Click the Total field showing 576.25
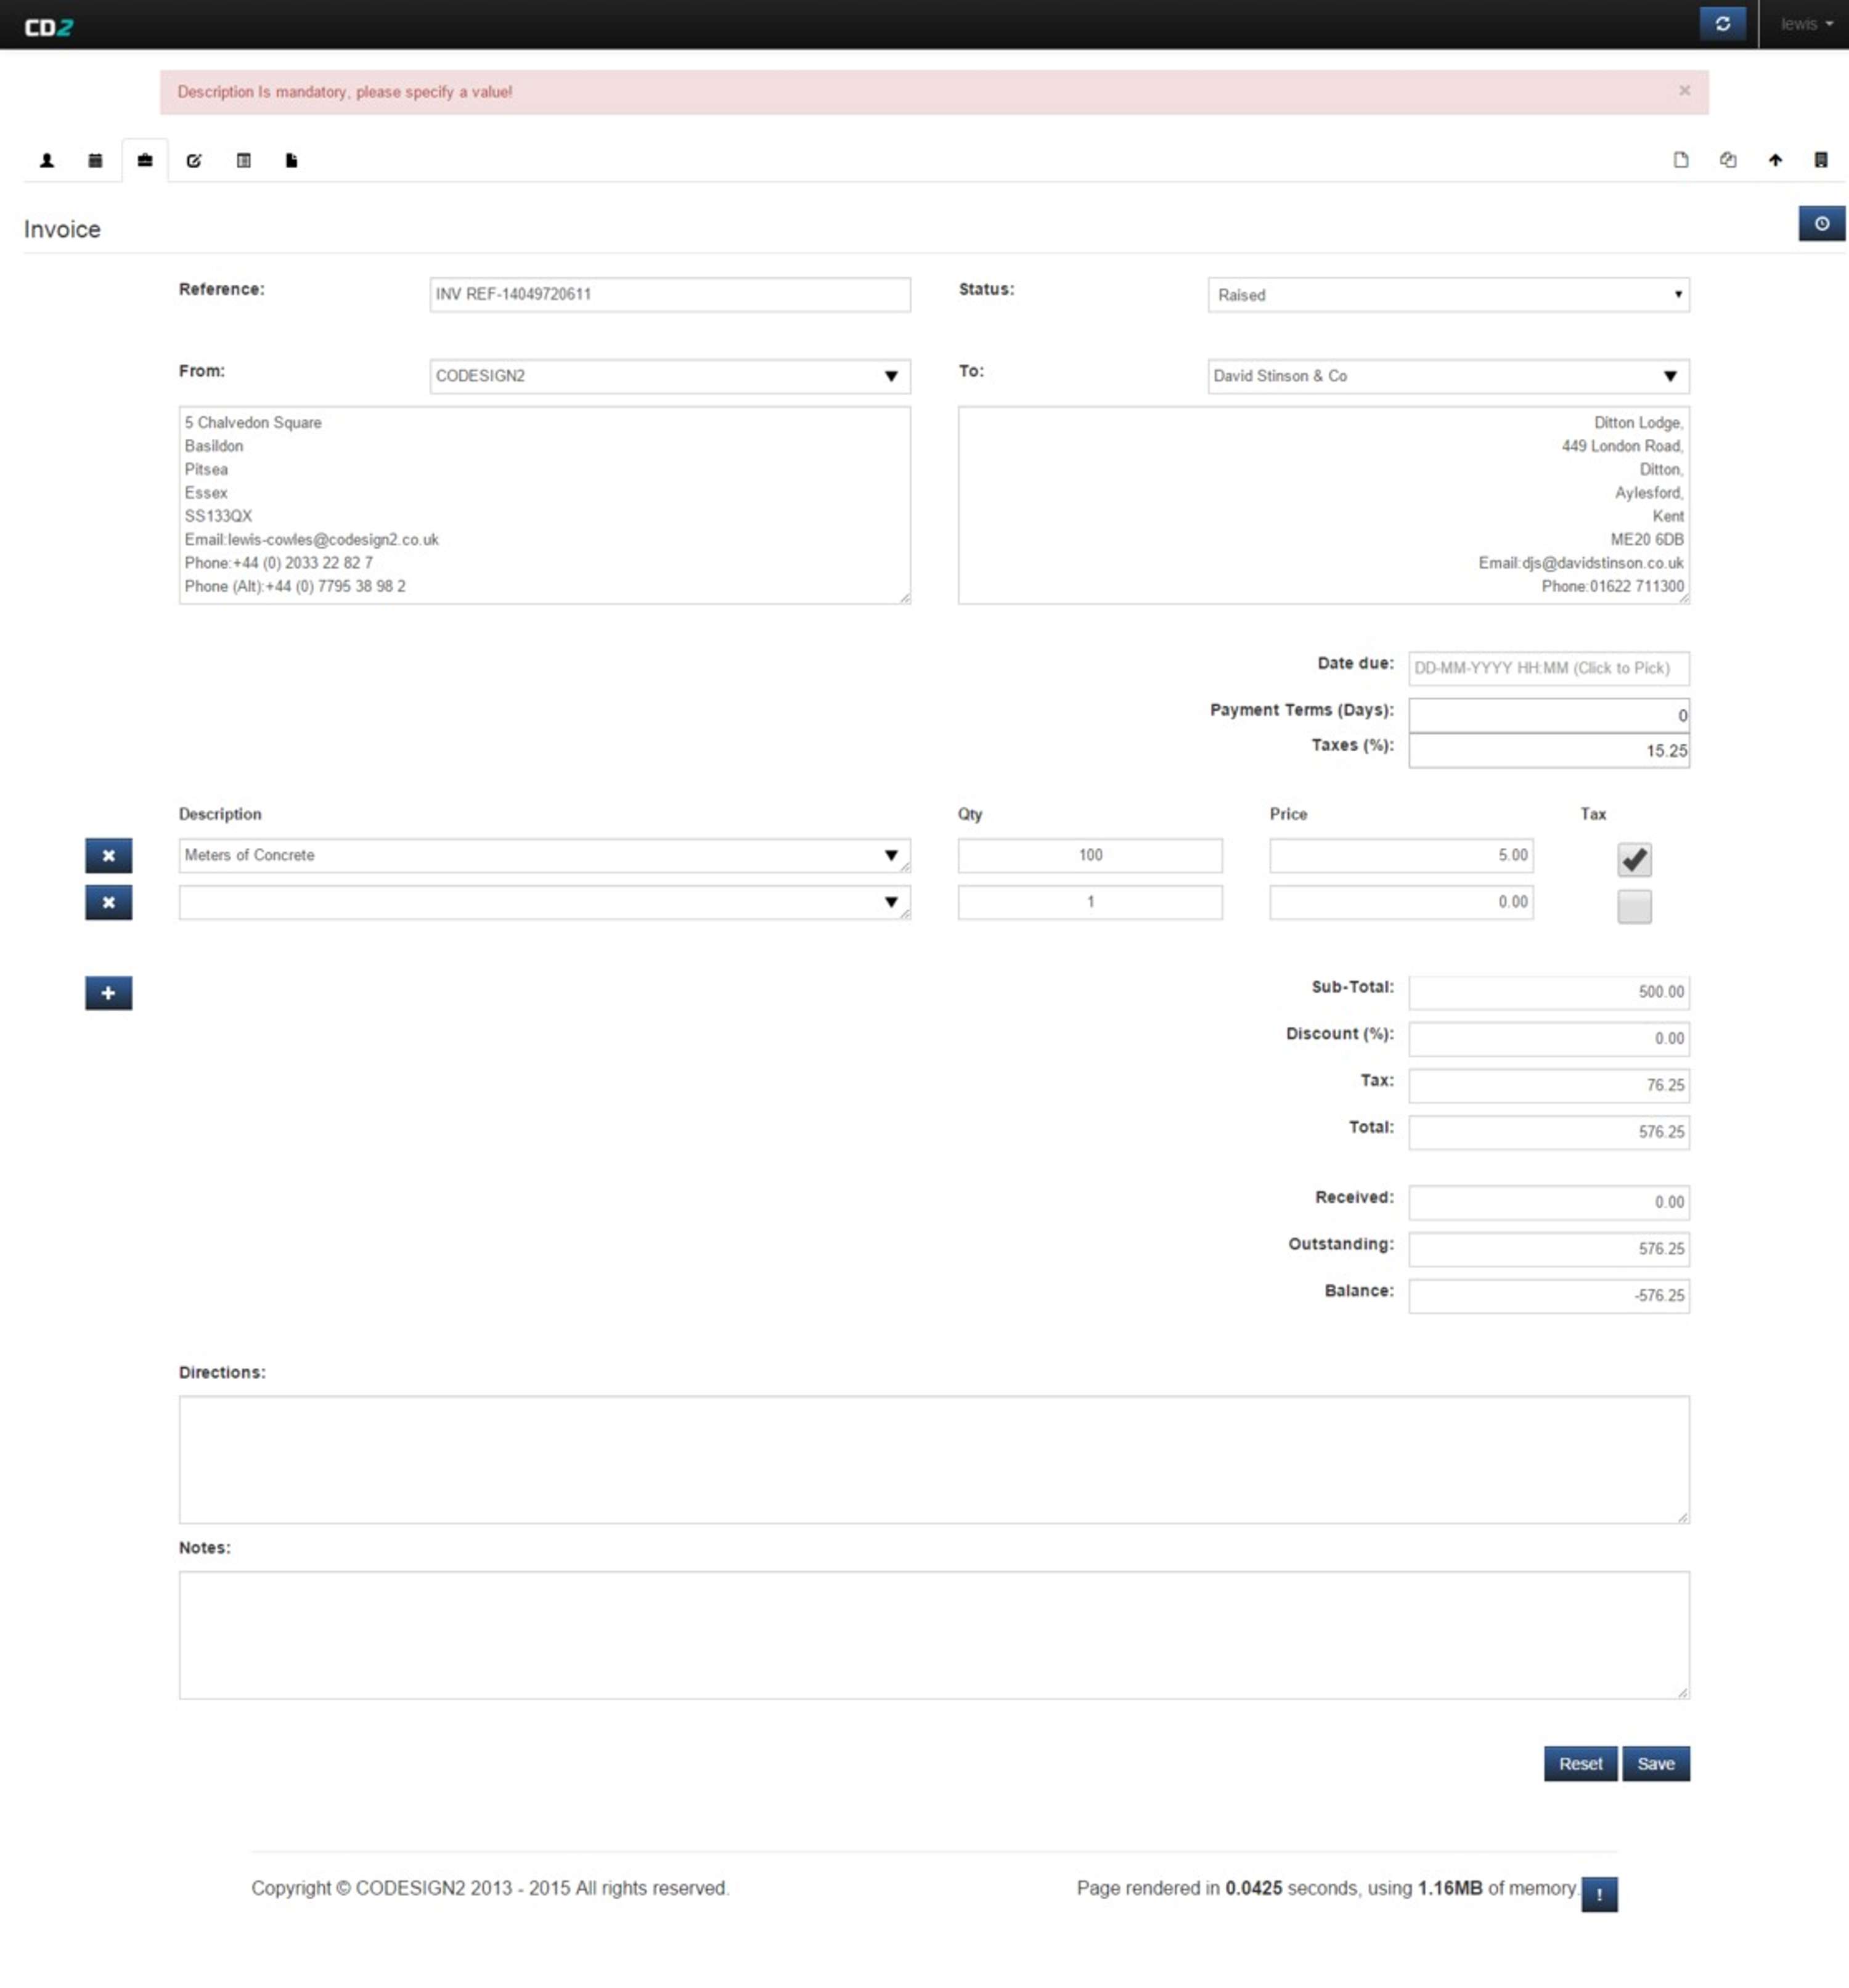The height and width of the screenshot is (1988, 1849). point(1548,1133)
